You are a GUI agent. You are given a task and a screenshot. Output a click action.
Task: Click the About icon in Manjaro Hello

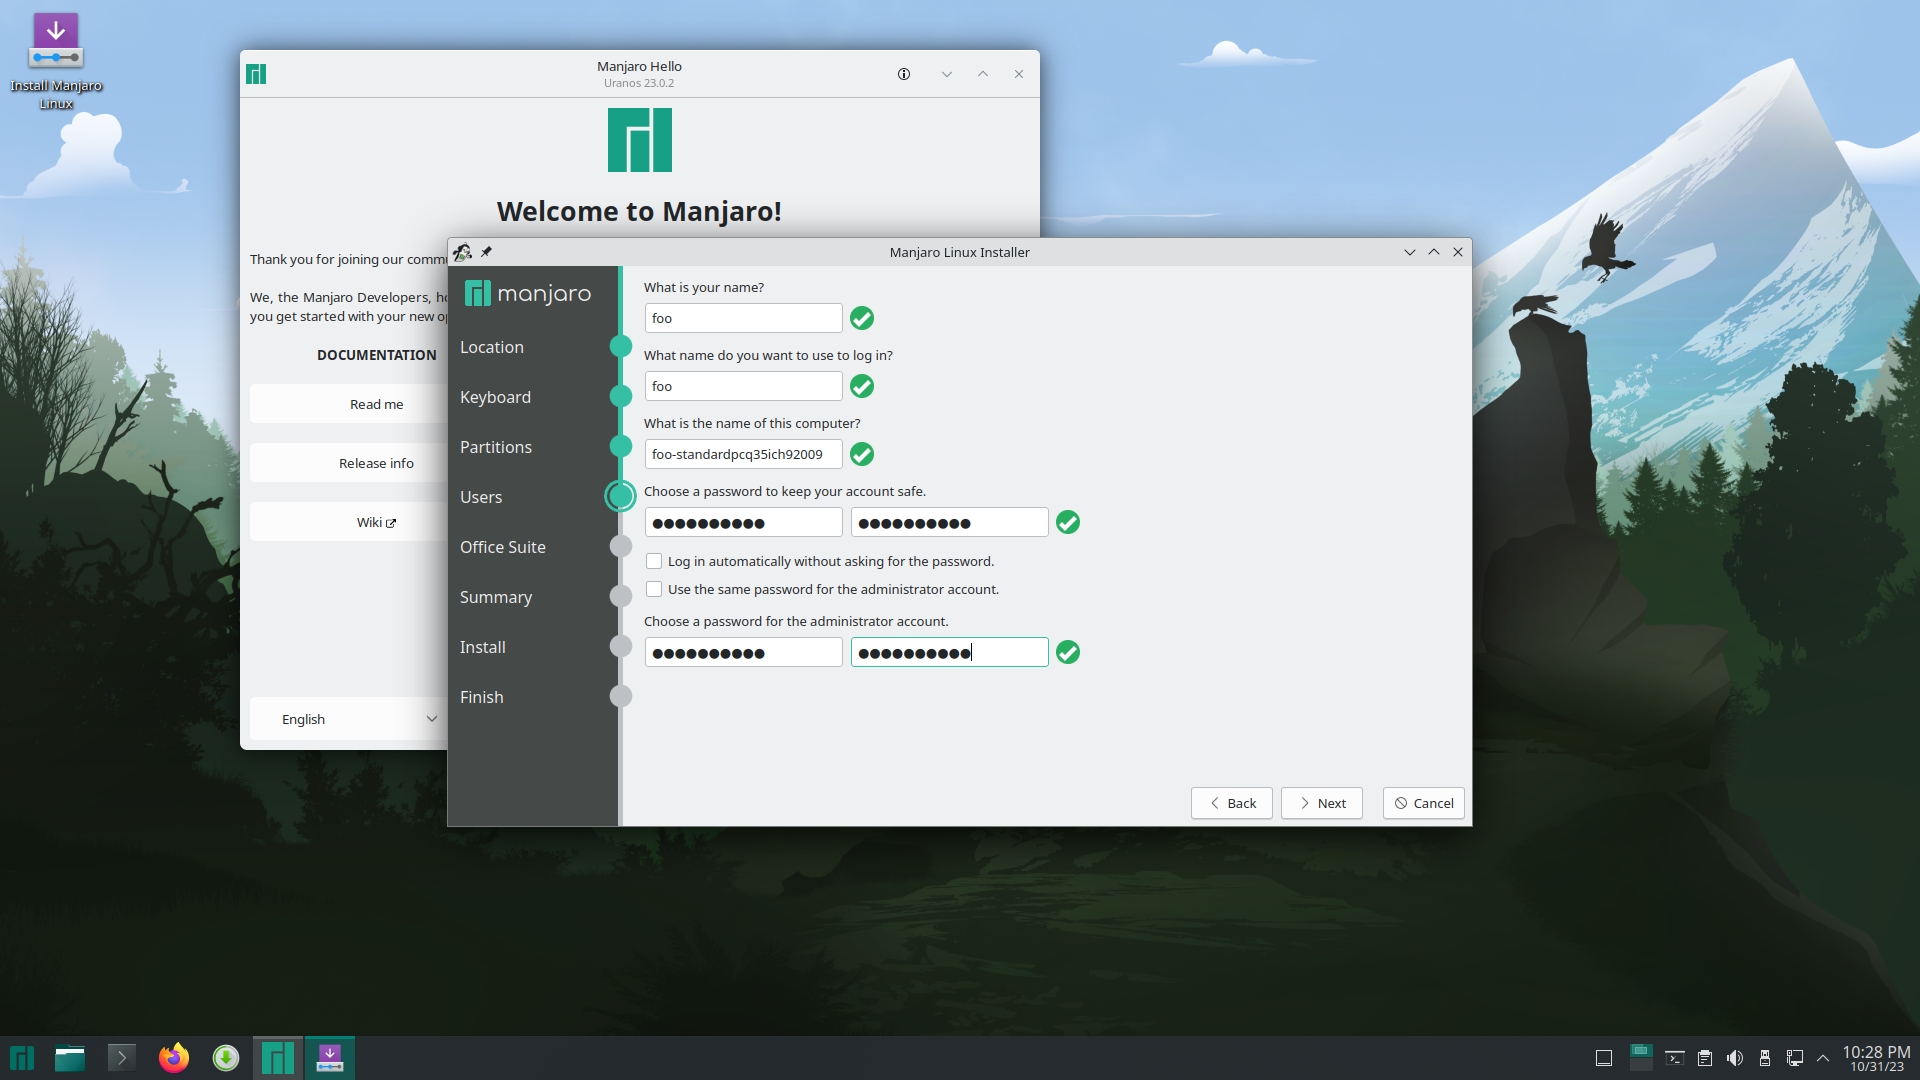[904, 74]
